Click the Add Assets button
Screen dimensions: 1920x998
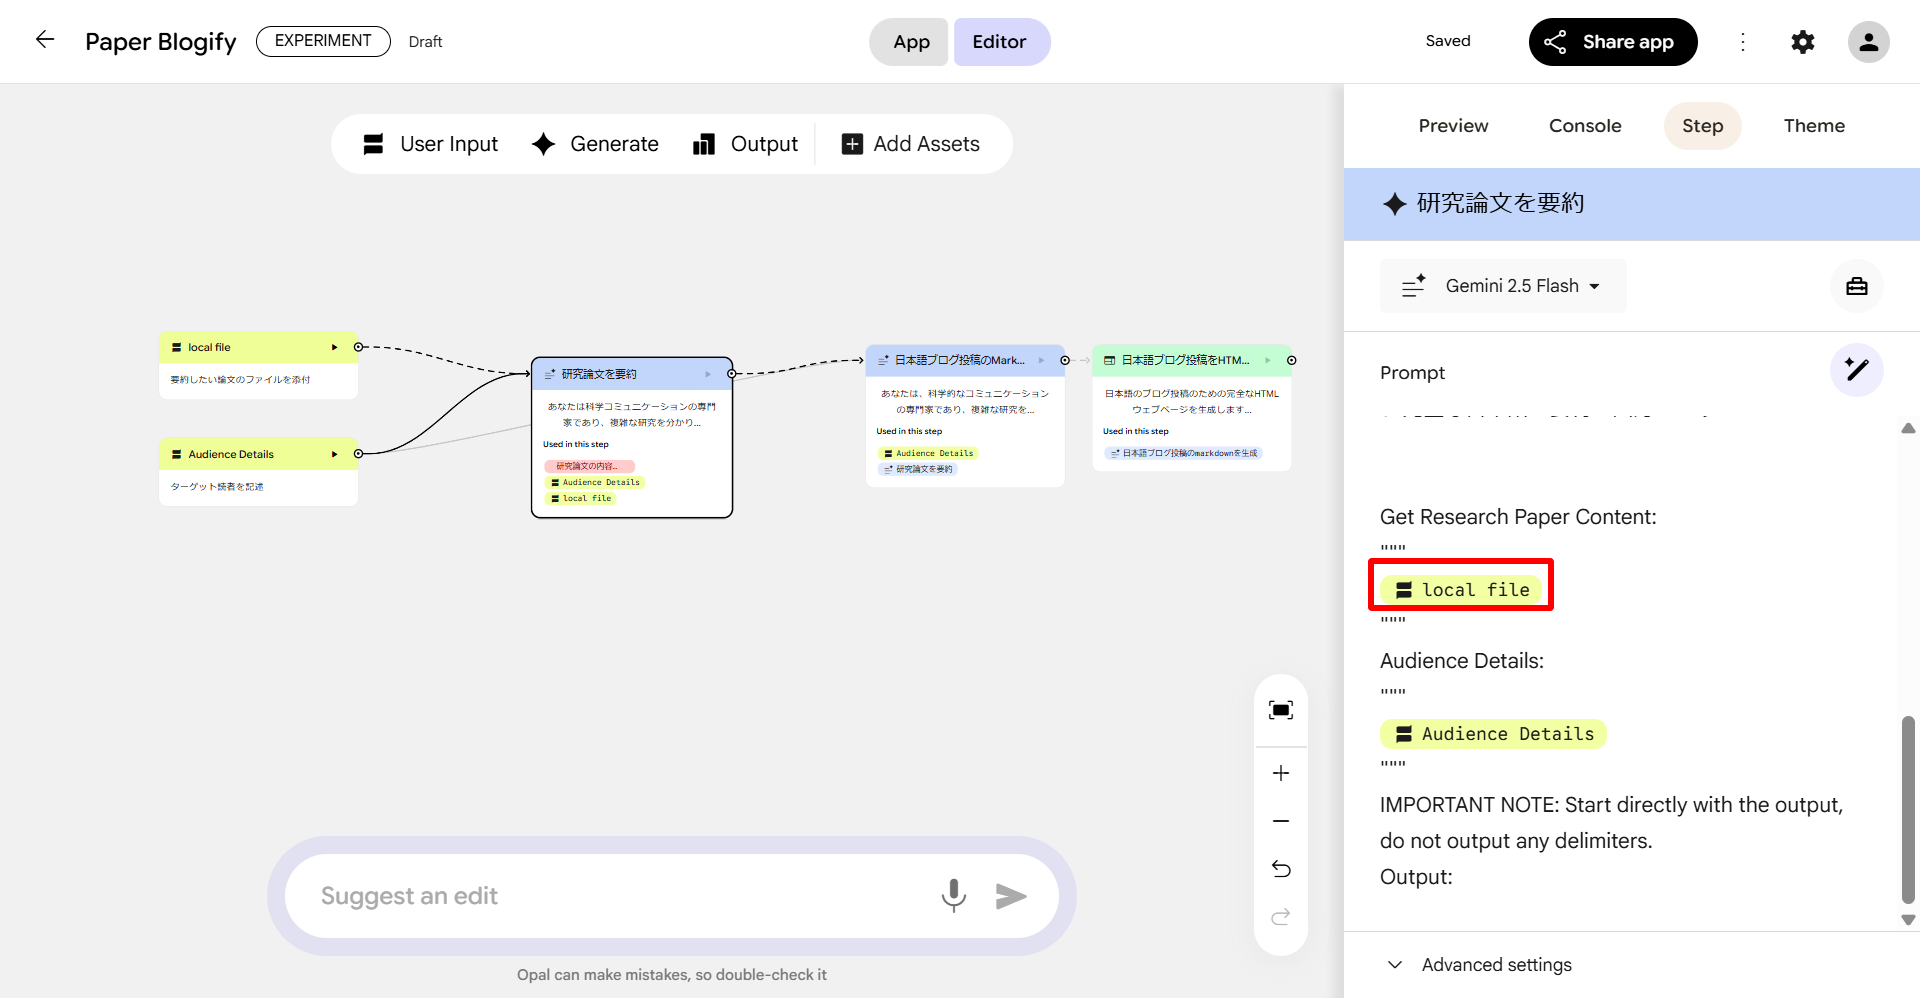point(911,144)
